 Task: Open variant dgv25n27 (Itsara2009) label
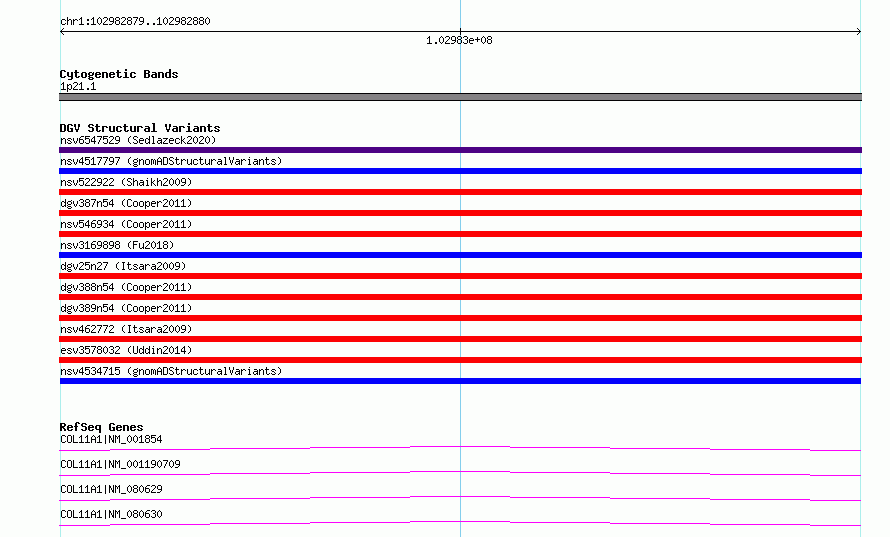coord(123,266)
